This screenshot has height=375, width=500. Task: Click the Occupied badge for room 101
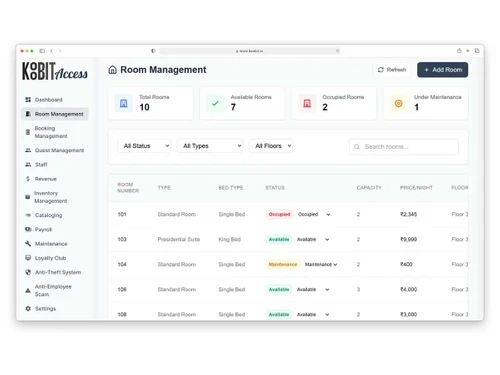279,214
